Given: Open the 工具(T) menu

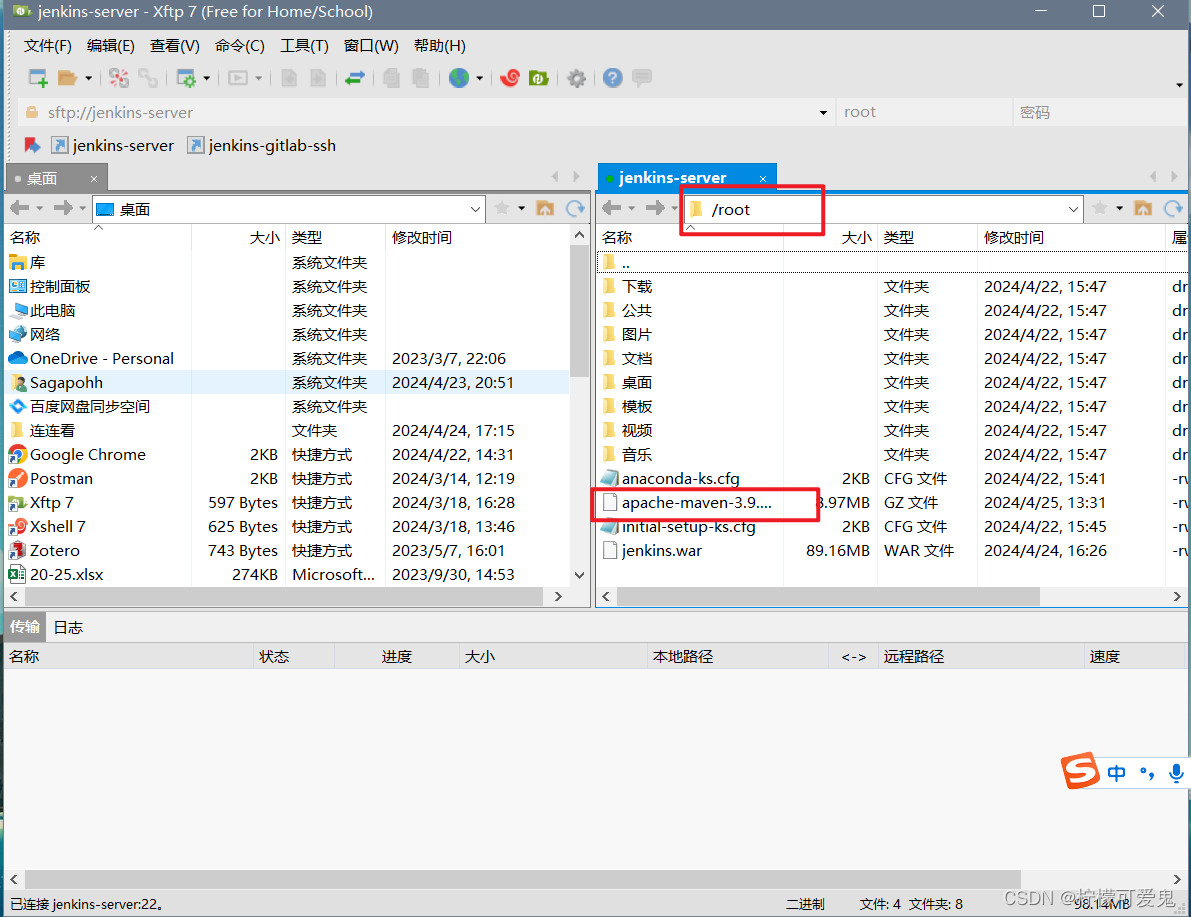Looking at the screenshot, I should click(305, 46).
